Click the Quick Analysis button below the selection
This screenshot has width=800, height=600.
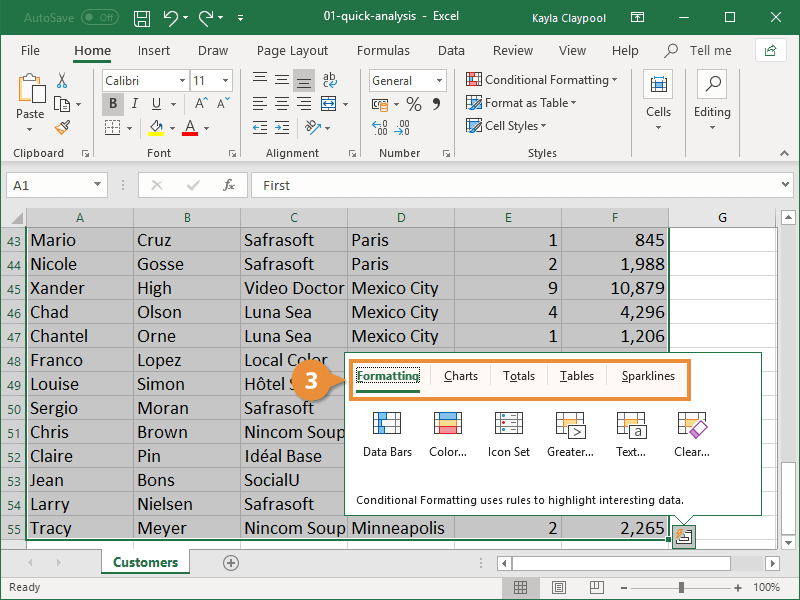coord(683,537)
